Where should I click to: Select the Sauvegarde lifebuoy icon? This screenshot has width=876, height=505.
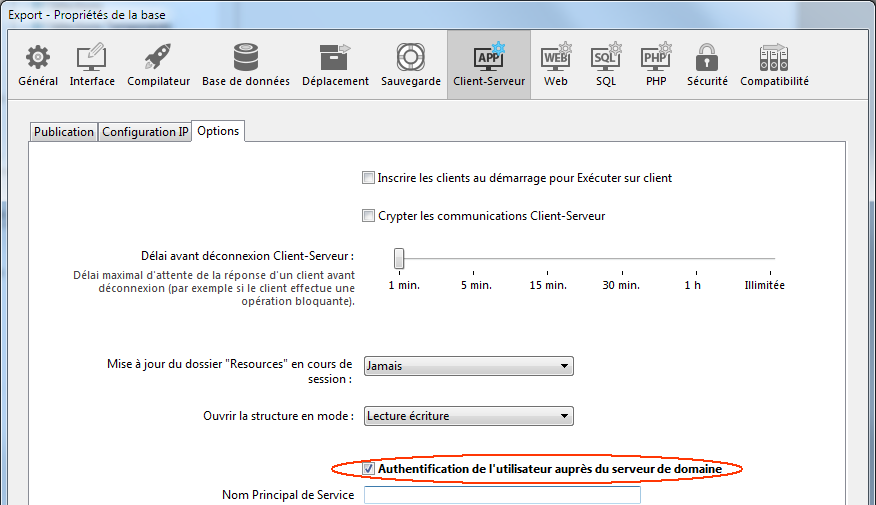click(410, 65)
